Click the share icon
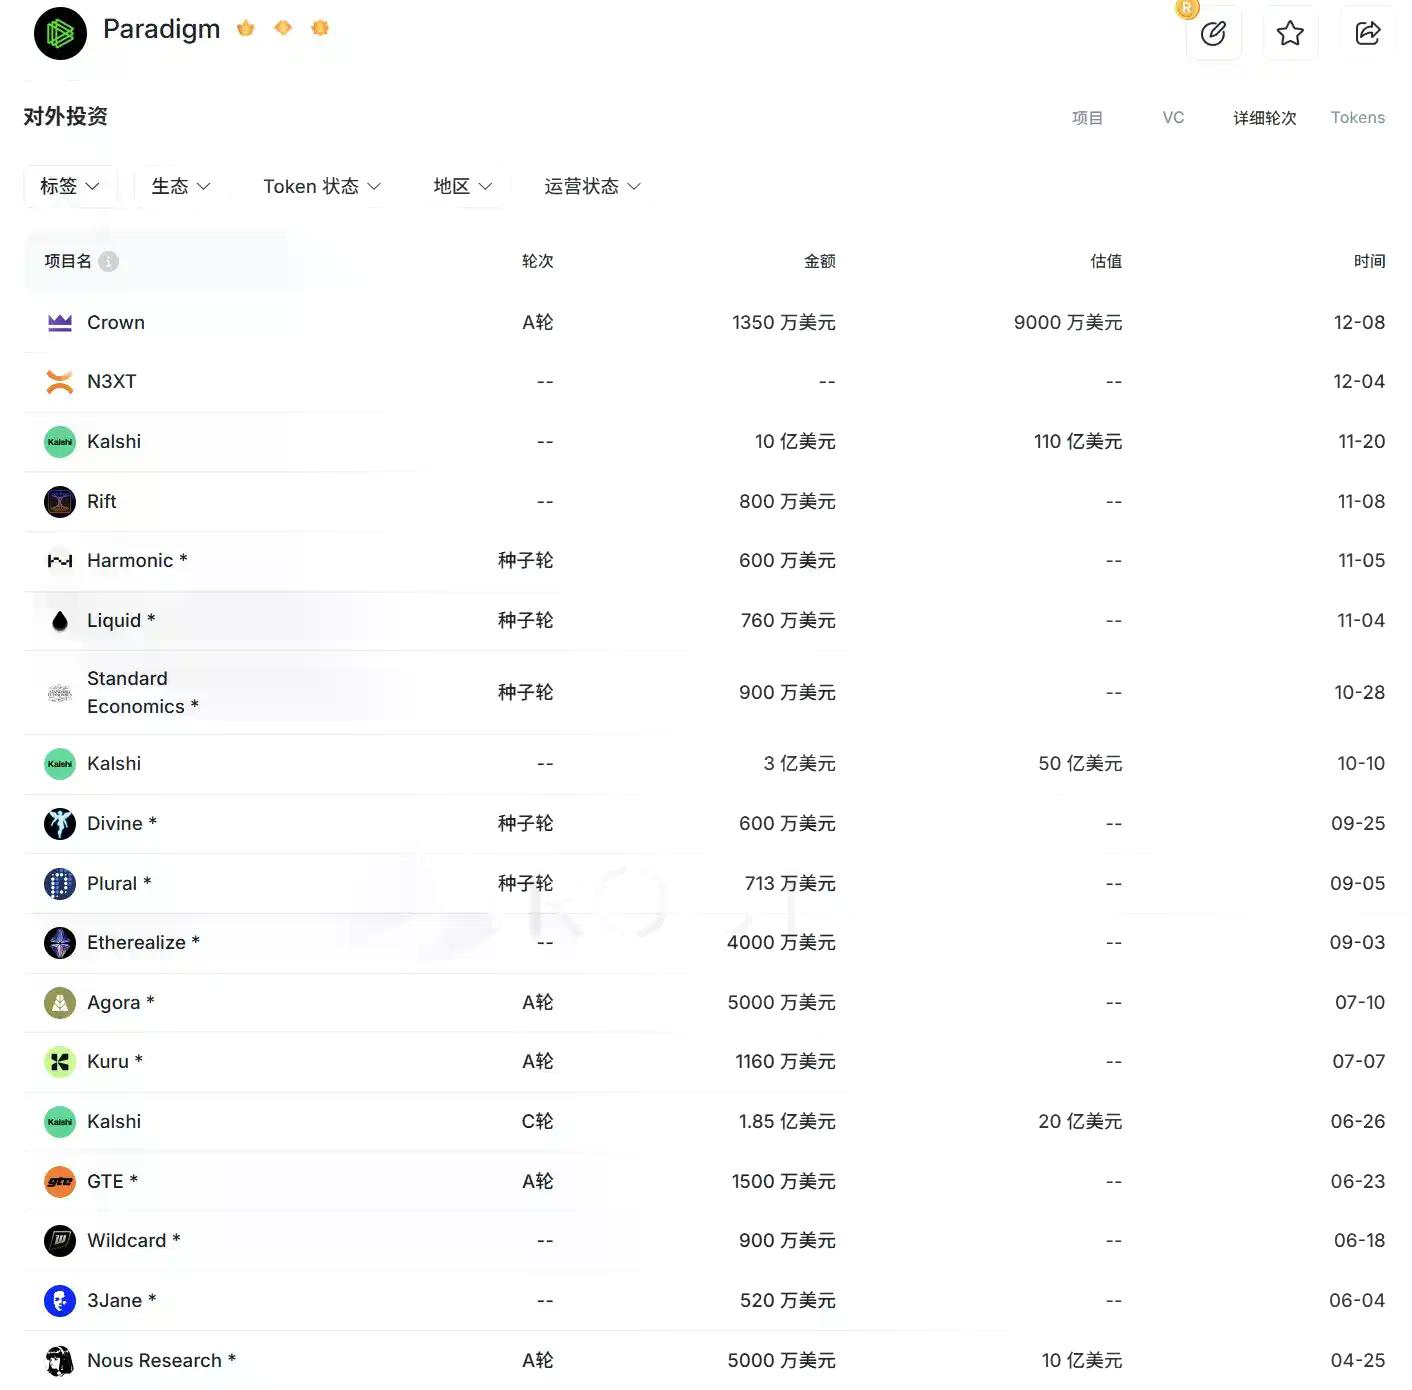The width and height of the screenshot is (1412, 1390). [x=1367, y=33]
